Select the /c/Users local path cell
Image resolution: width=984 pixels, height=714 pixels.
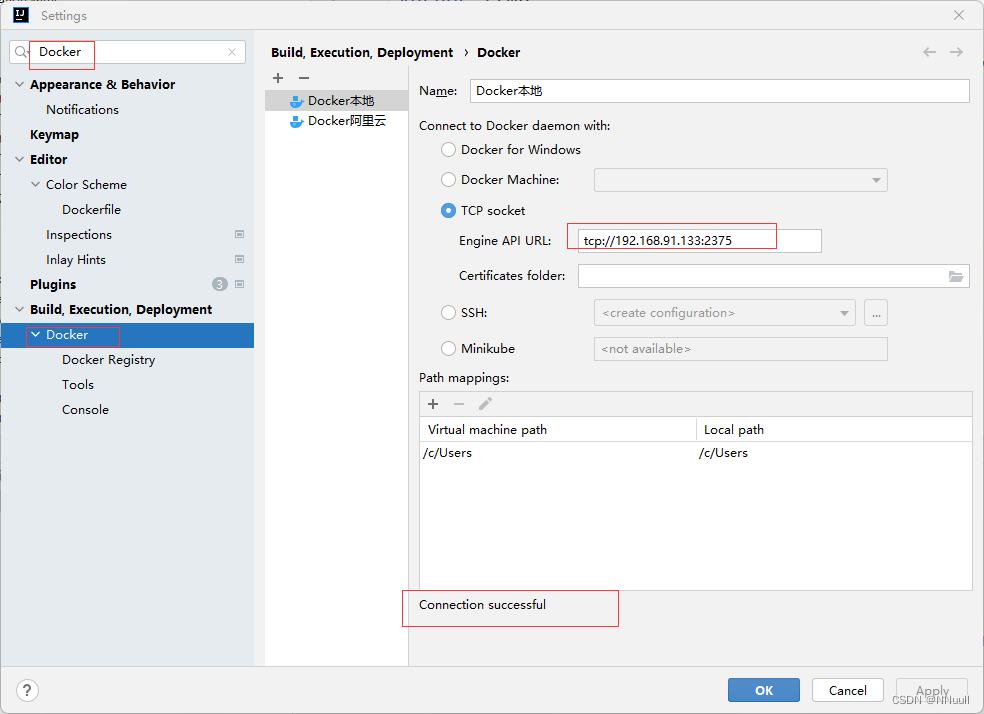(x=834, y=453)
